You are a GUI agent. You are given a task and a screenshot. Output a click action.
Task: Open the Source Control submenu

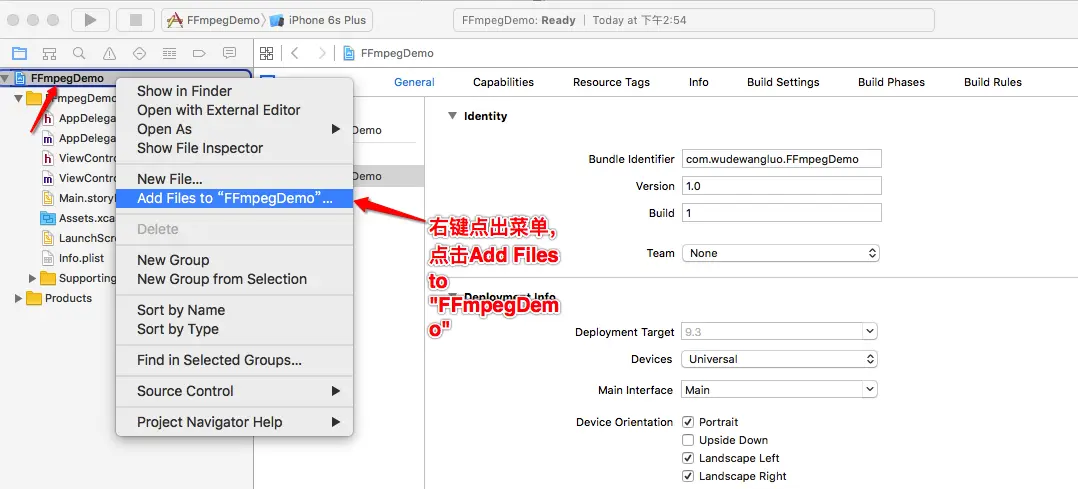click(x=234, y=391)
